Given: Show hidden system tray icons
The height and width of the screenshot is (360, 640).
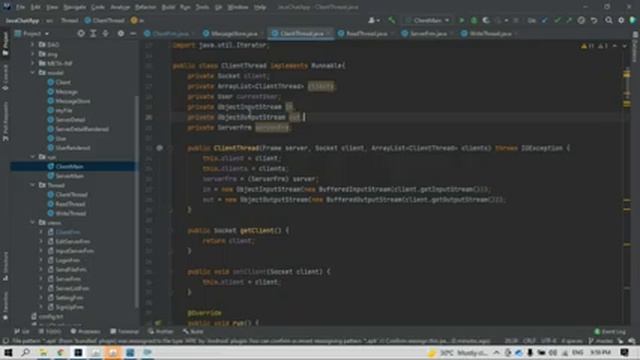Looking at the screenshot, I should (496, 352).
